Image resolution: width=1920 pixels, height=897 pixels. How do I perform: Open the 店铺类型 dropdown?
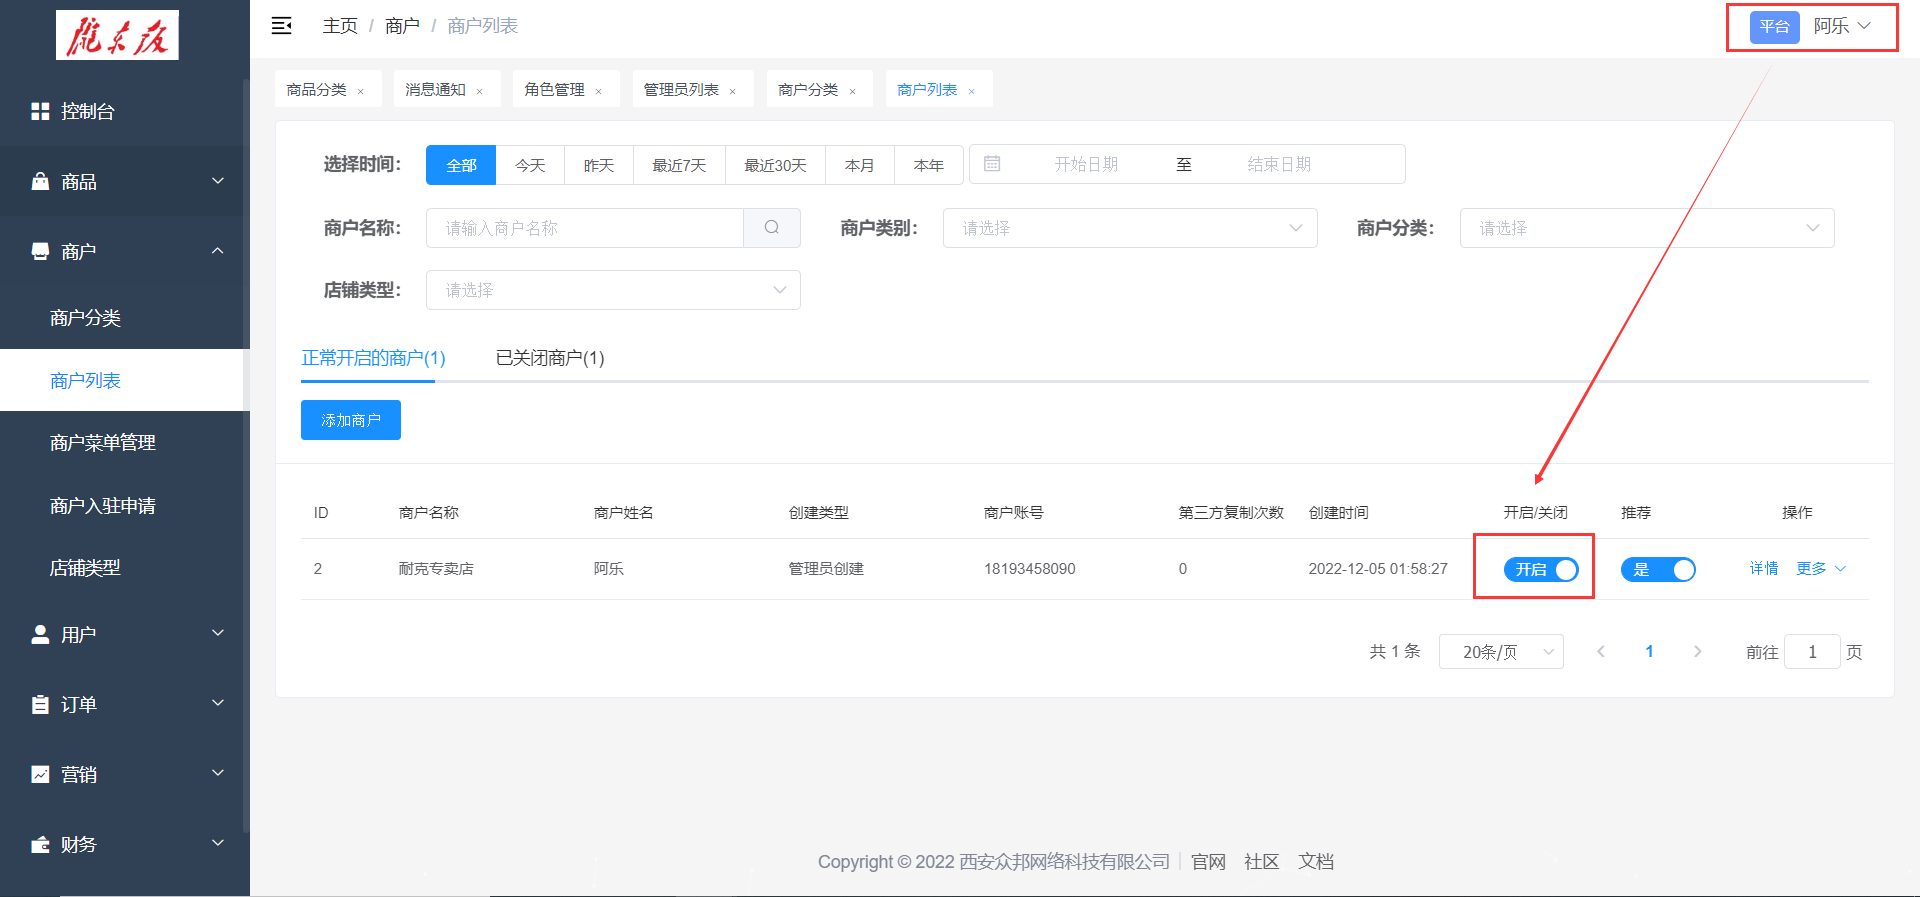coord(613,290)
